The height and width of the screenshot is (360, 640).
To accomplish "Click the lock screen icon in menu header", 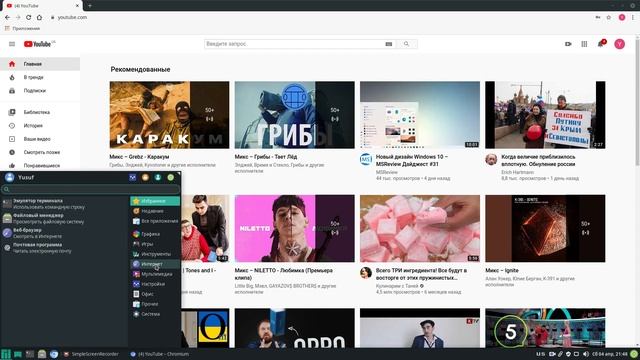I will tap(145, 177).
